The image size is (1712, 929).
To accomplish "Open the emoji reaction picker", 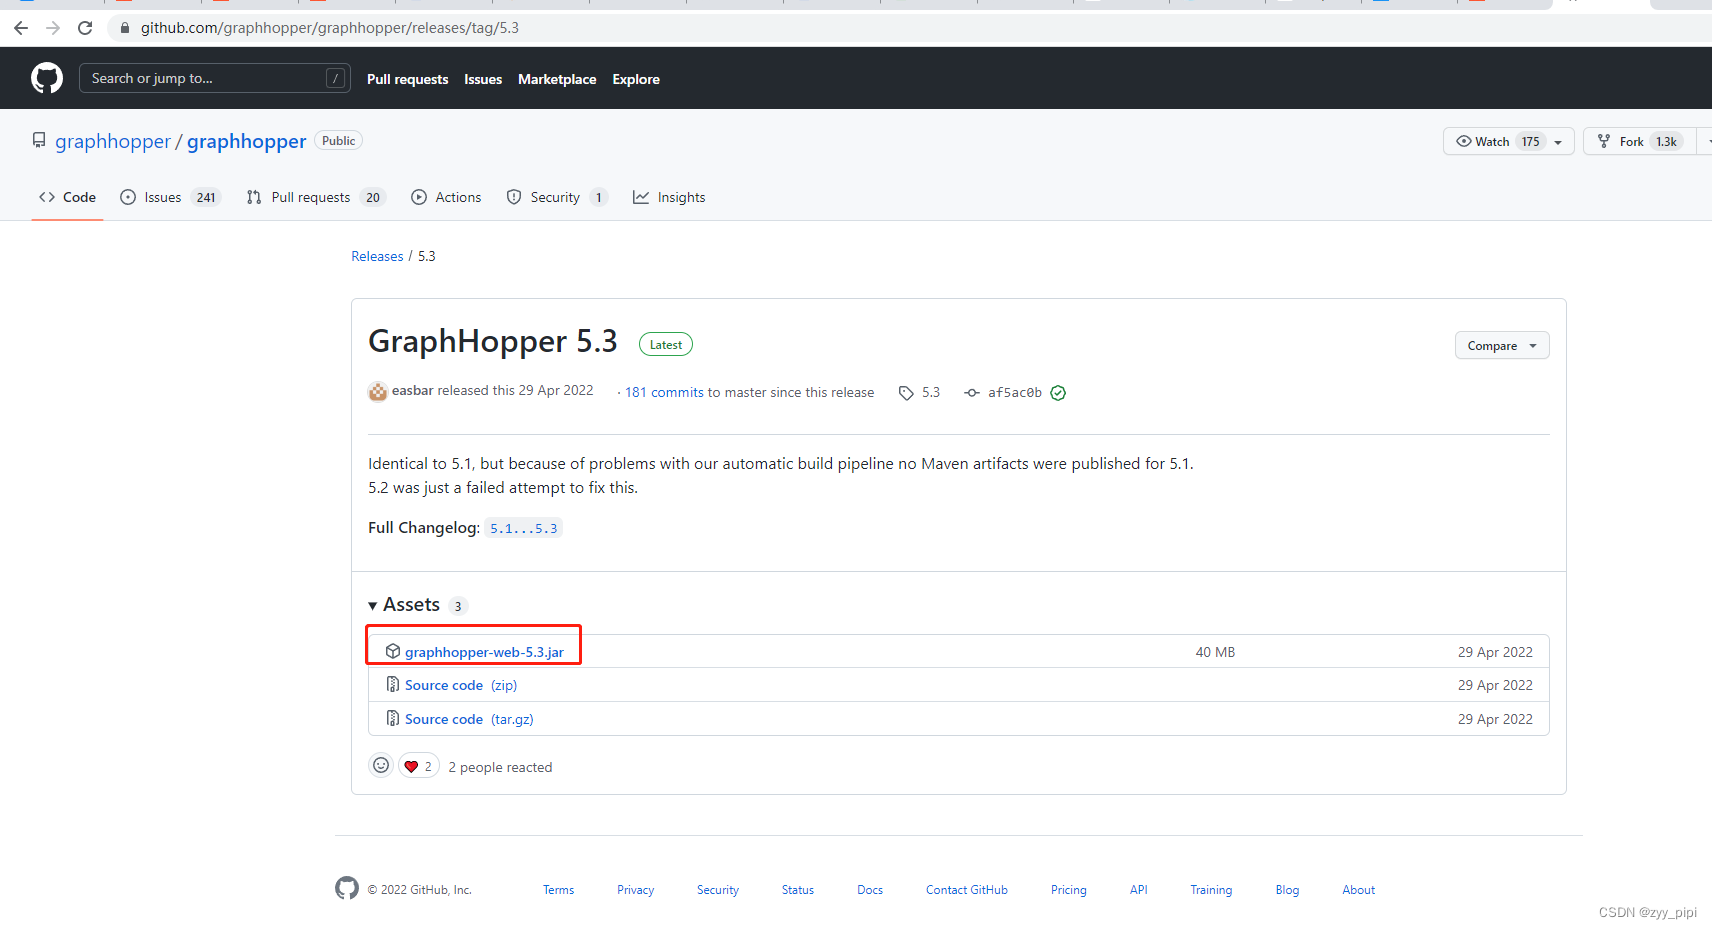I will click(x=381, y=765).
